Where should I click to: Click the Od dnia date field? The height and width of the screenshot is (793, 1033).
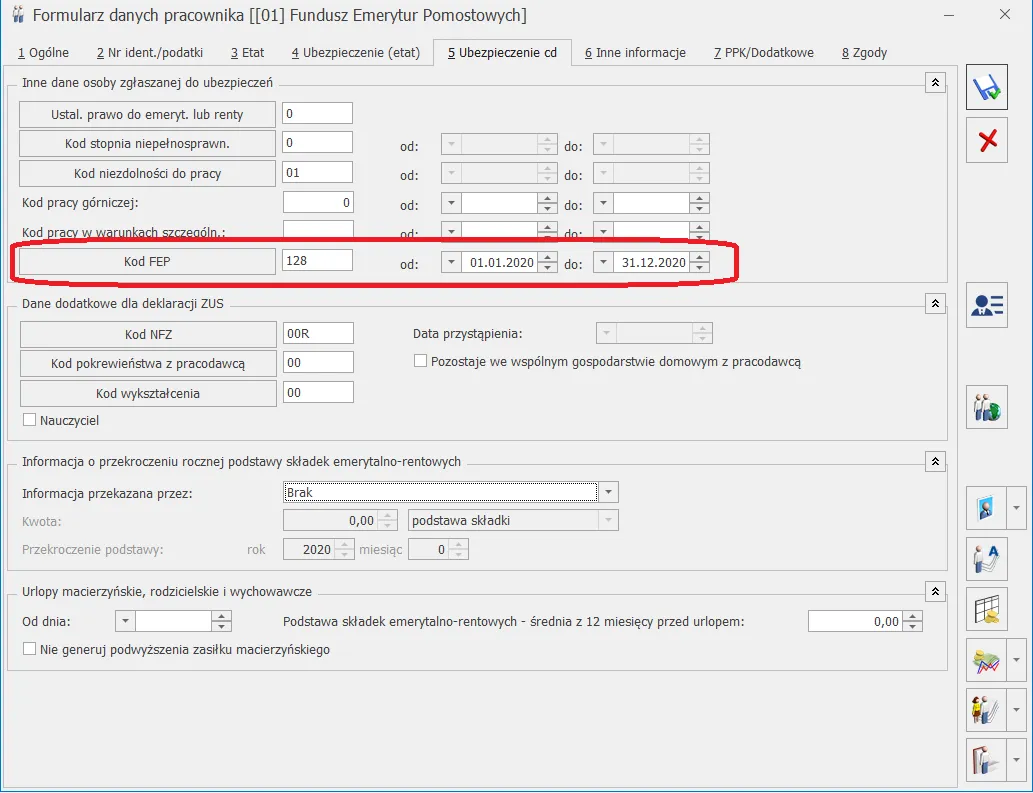point(173,621)
